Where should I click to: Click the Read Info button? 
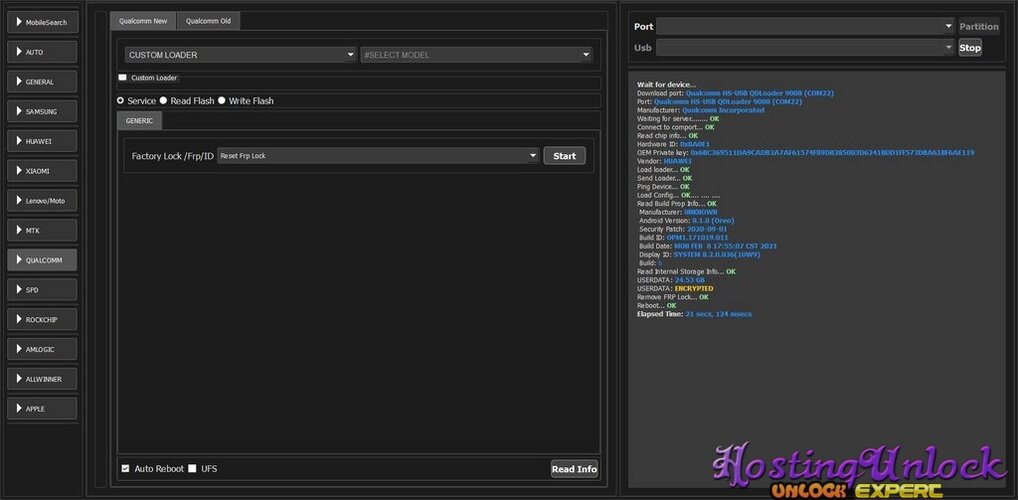(574, 469)
